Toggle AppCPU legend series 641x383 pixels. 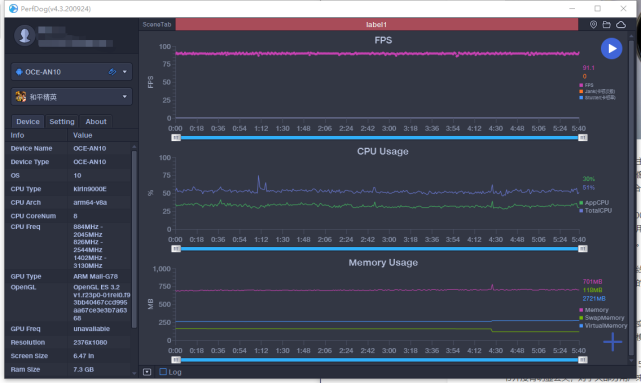pyautogui.click(x=594, y=202)
